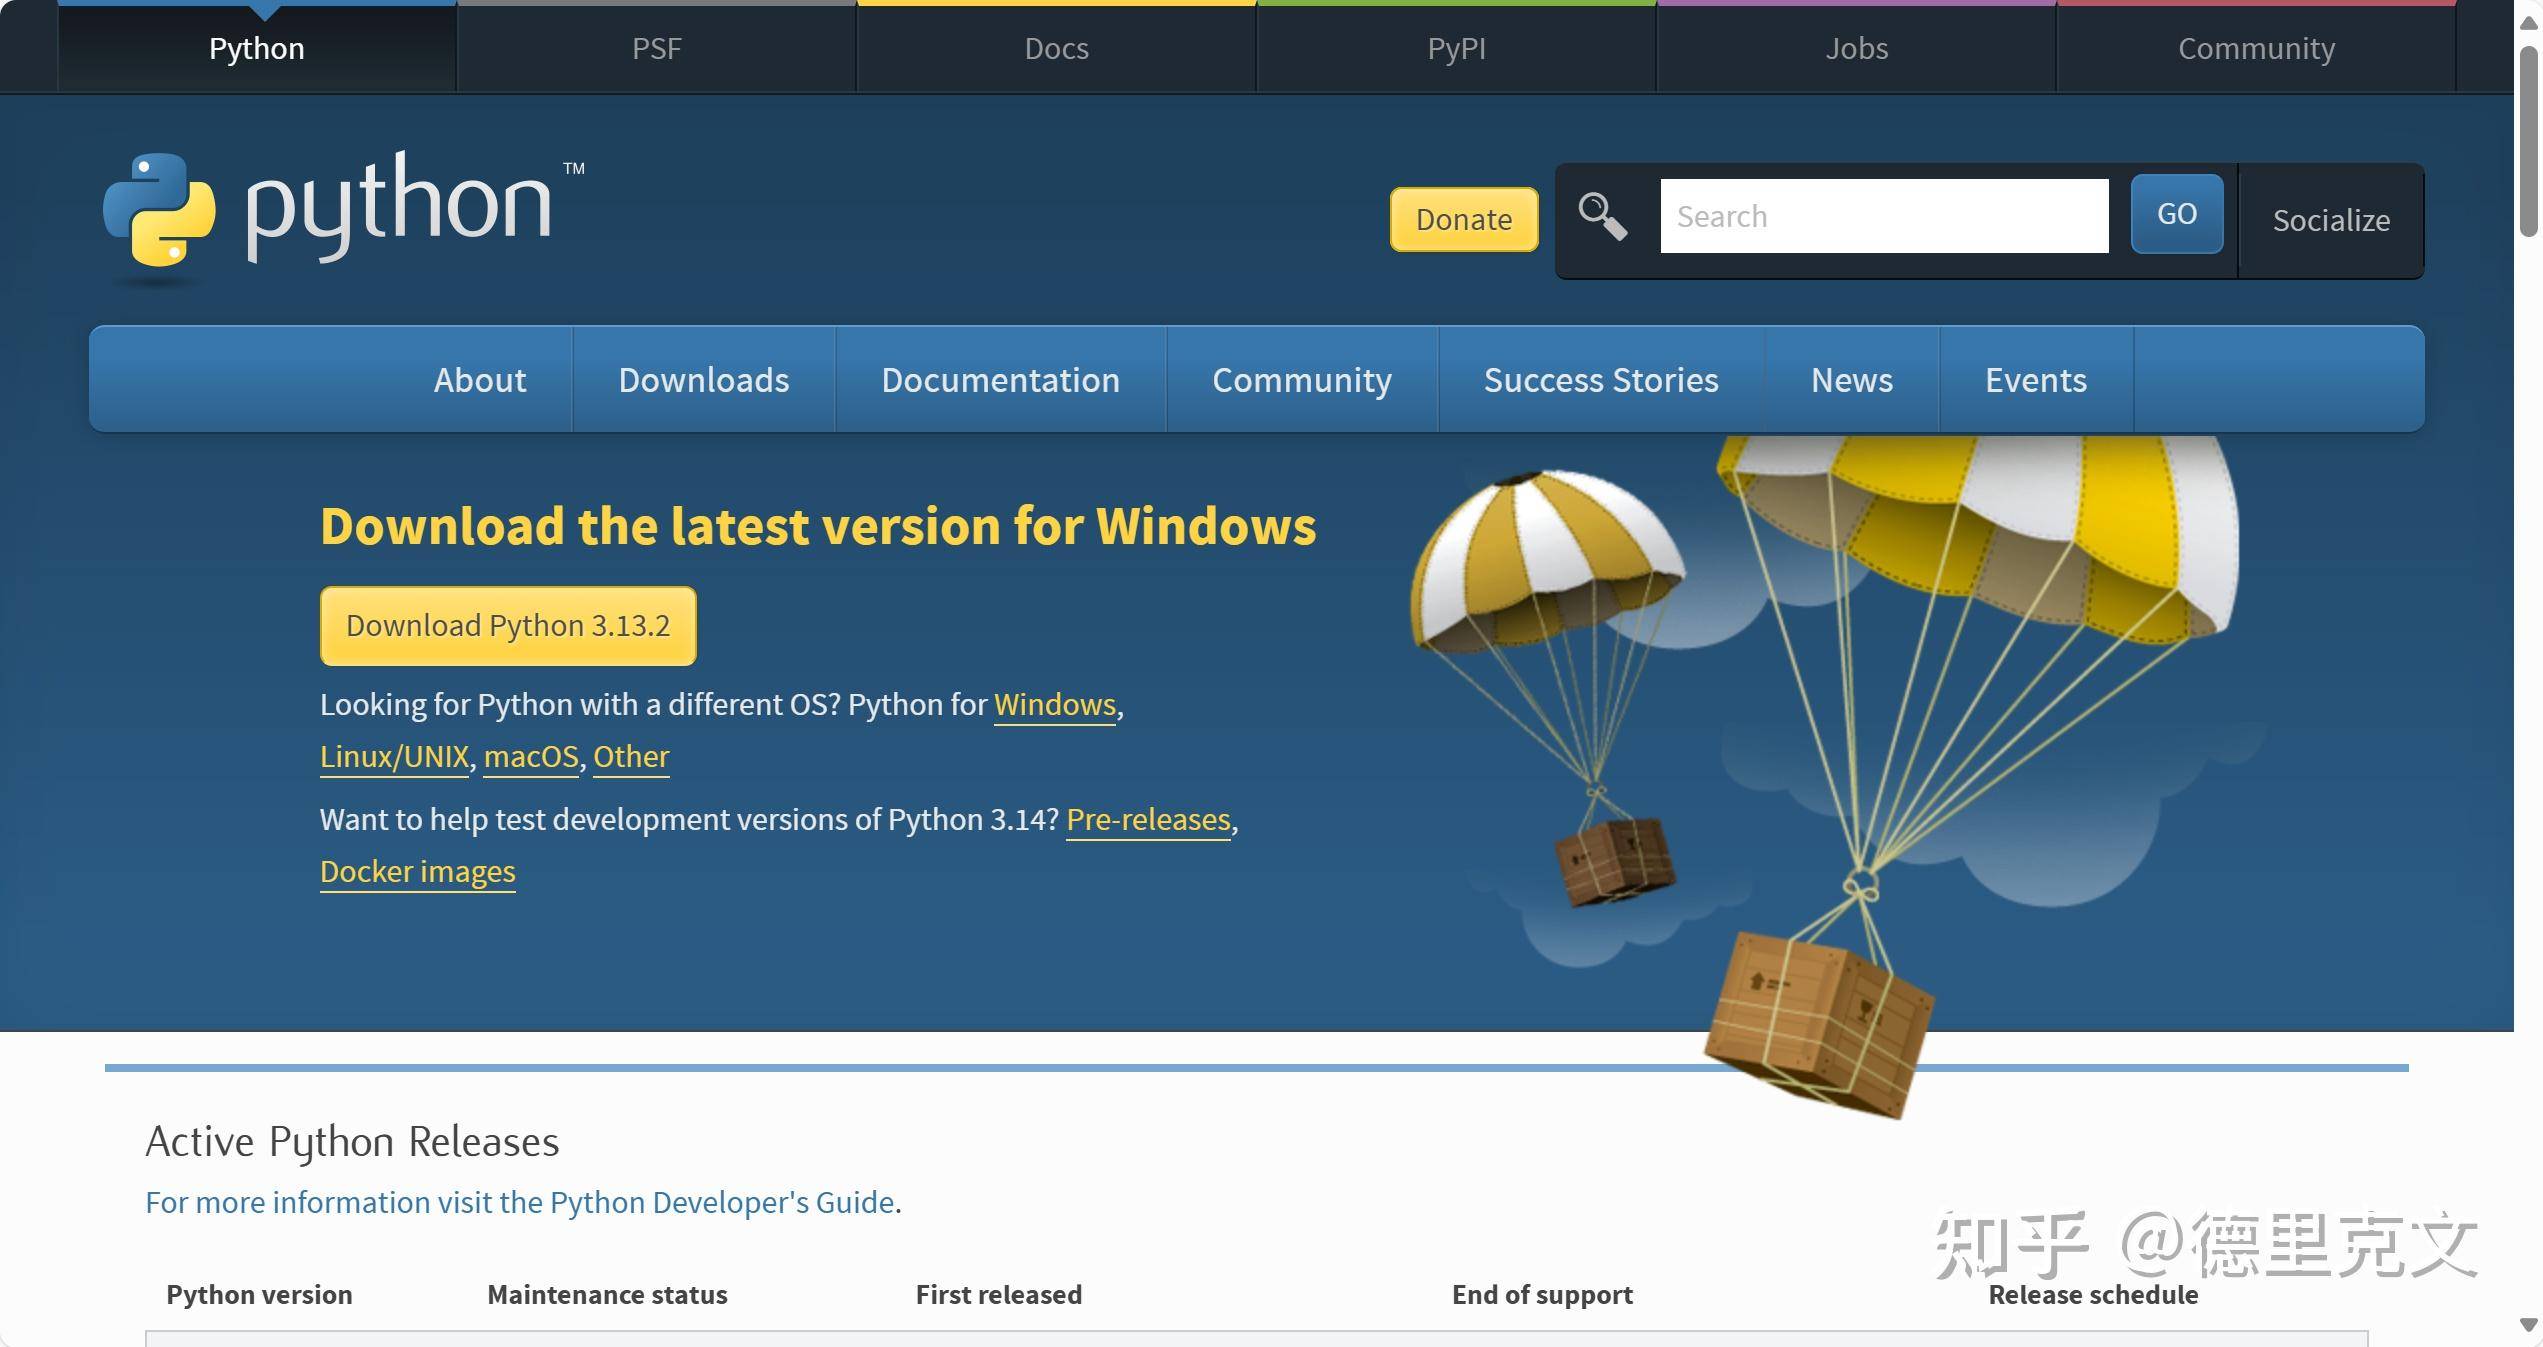Viewport: 2543px width, 1347px height.
Task: Open the Events navigation item
Action: 2036,380
